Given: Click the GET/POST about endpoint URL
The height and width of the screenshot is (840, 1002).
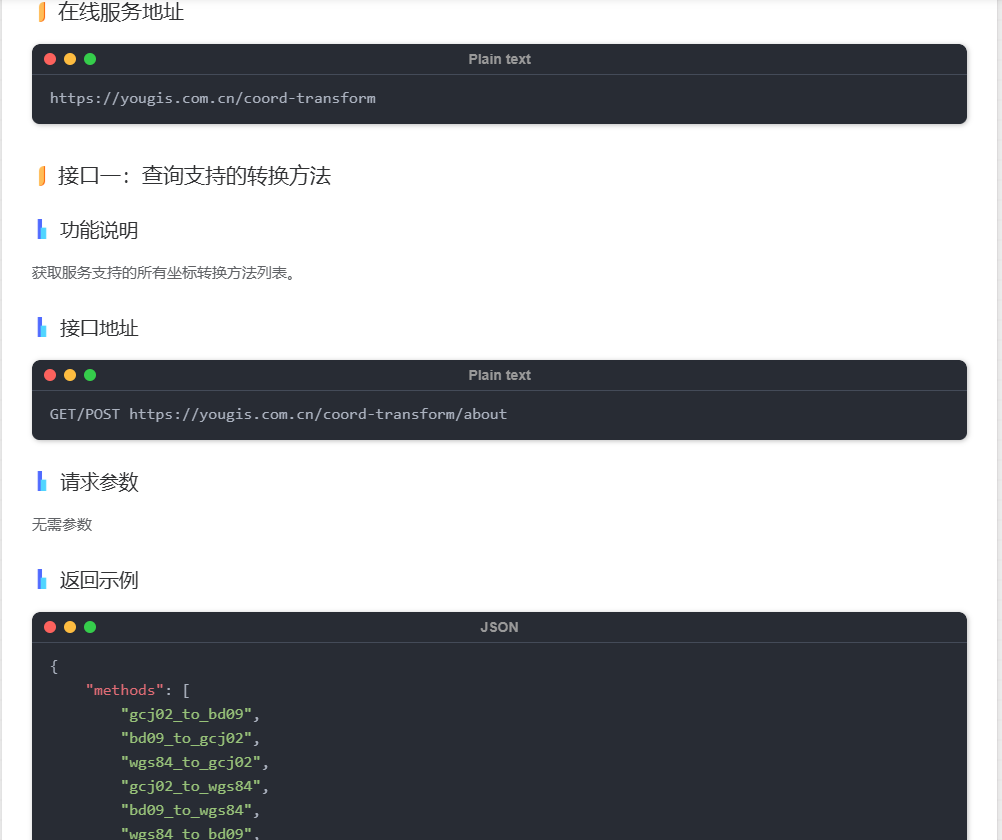Looking at the screenshot, I should coord(277,413).
